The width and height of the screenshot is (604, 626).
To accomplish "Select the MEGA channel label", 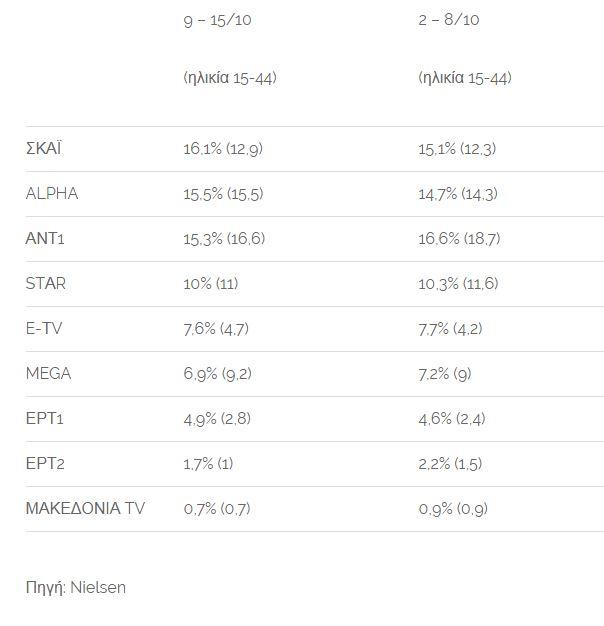I will tap(48, 374).
